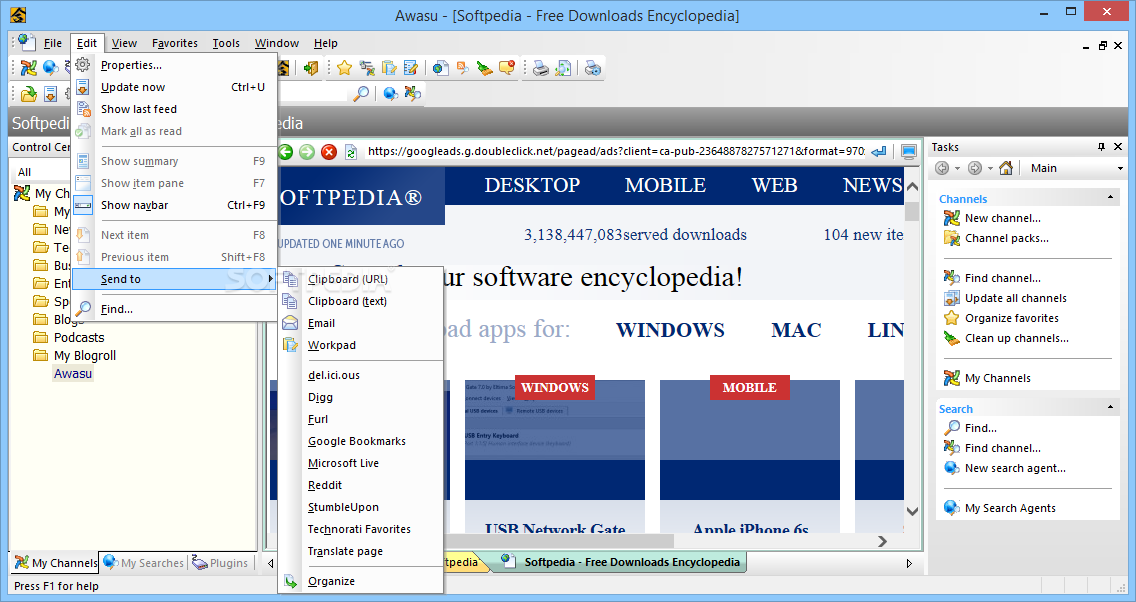Pin the Tasks pane with pushpin icon
This screenshot has height=602, width=1136.
1101,147
